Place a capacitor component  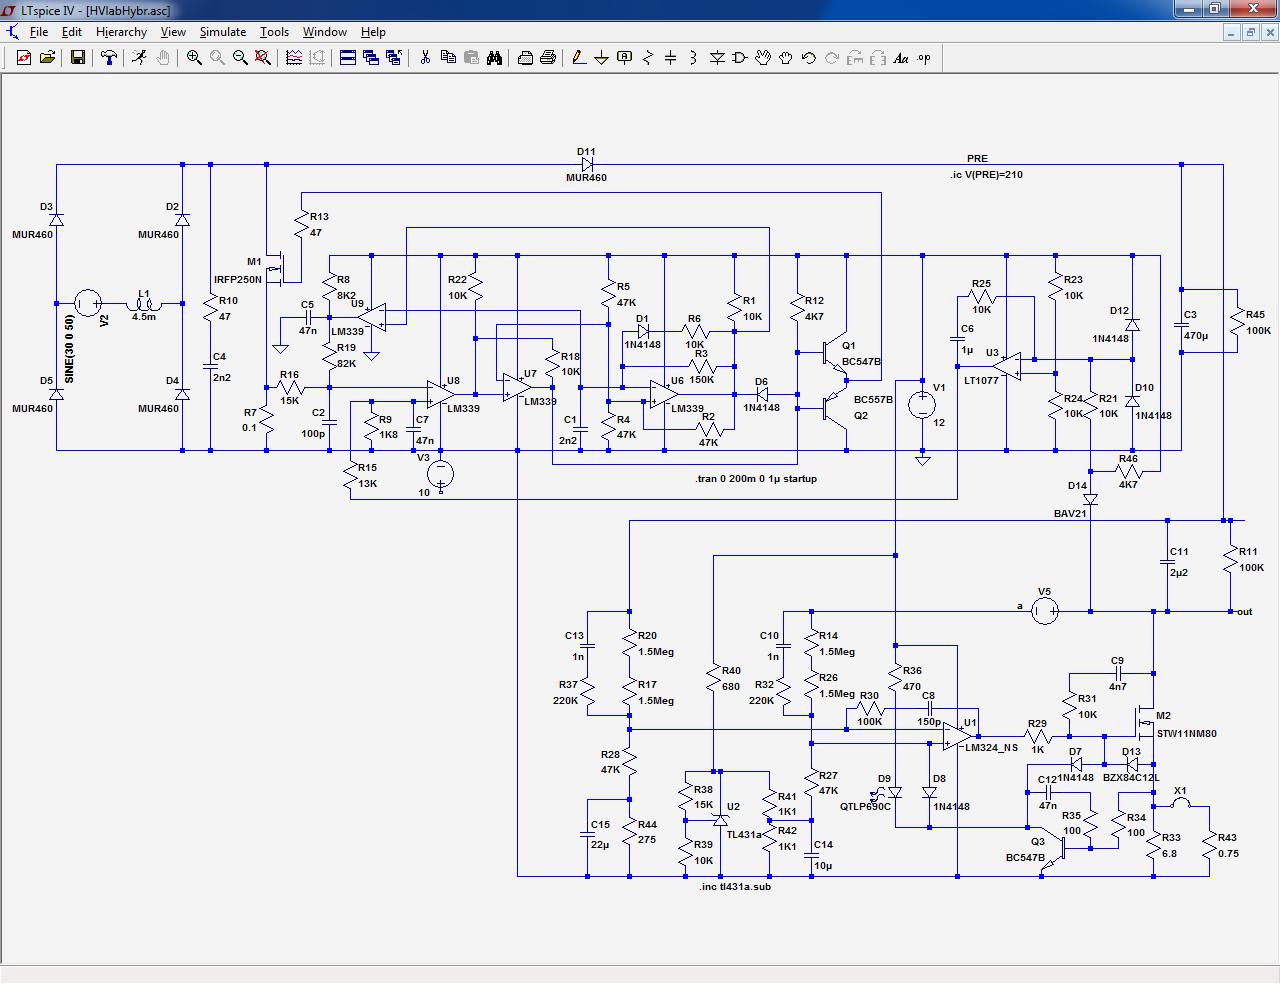click(671, 58)
